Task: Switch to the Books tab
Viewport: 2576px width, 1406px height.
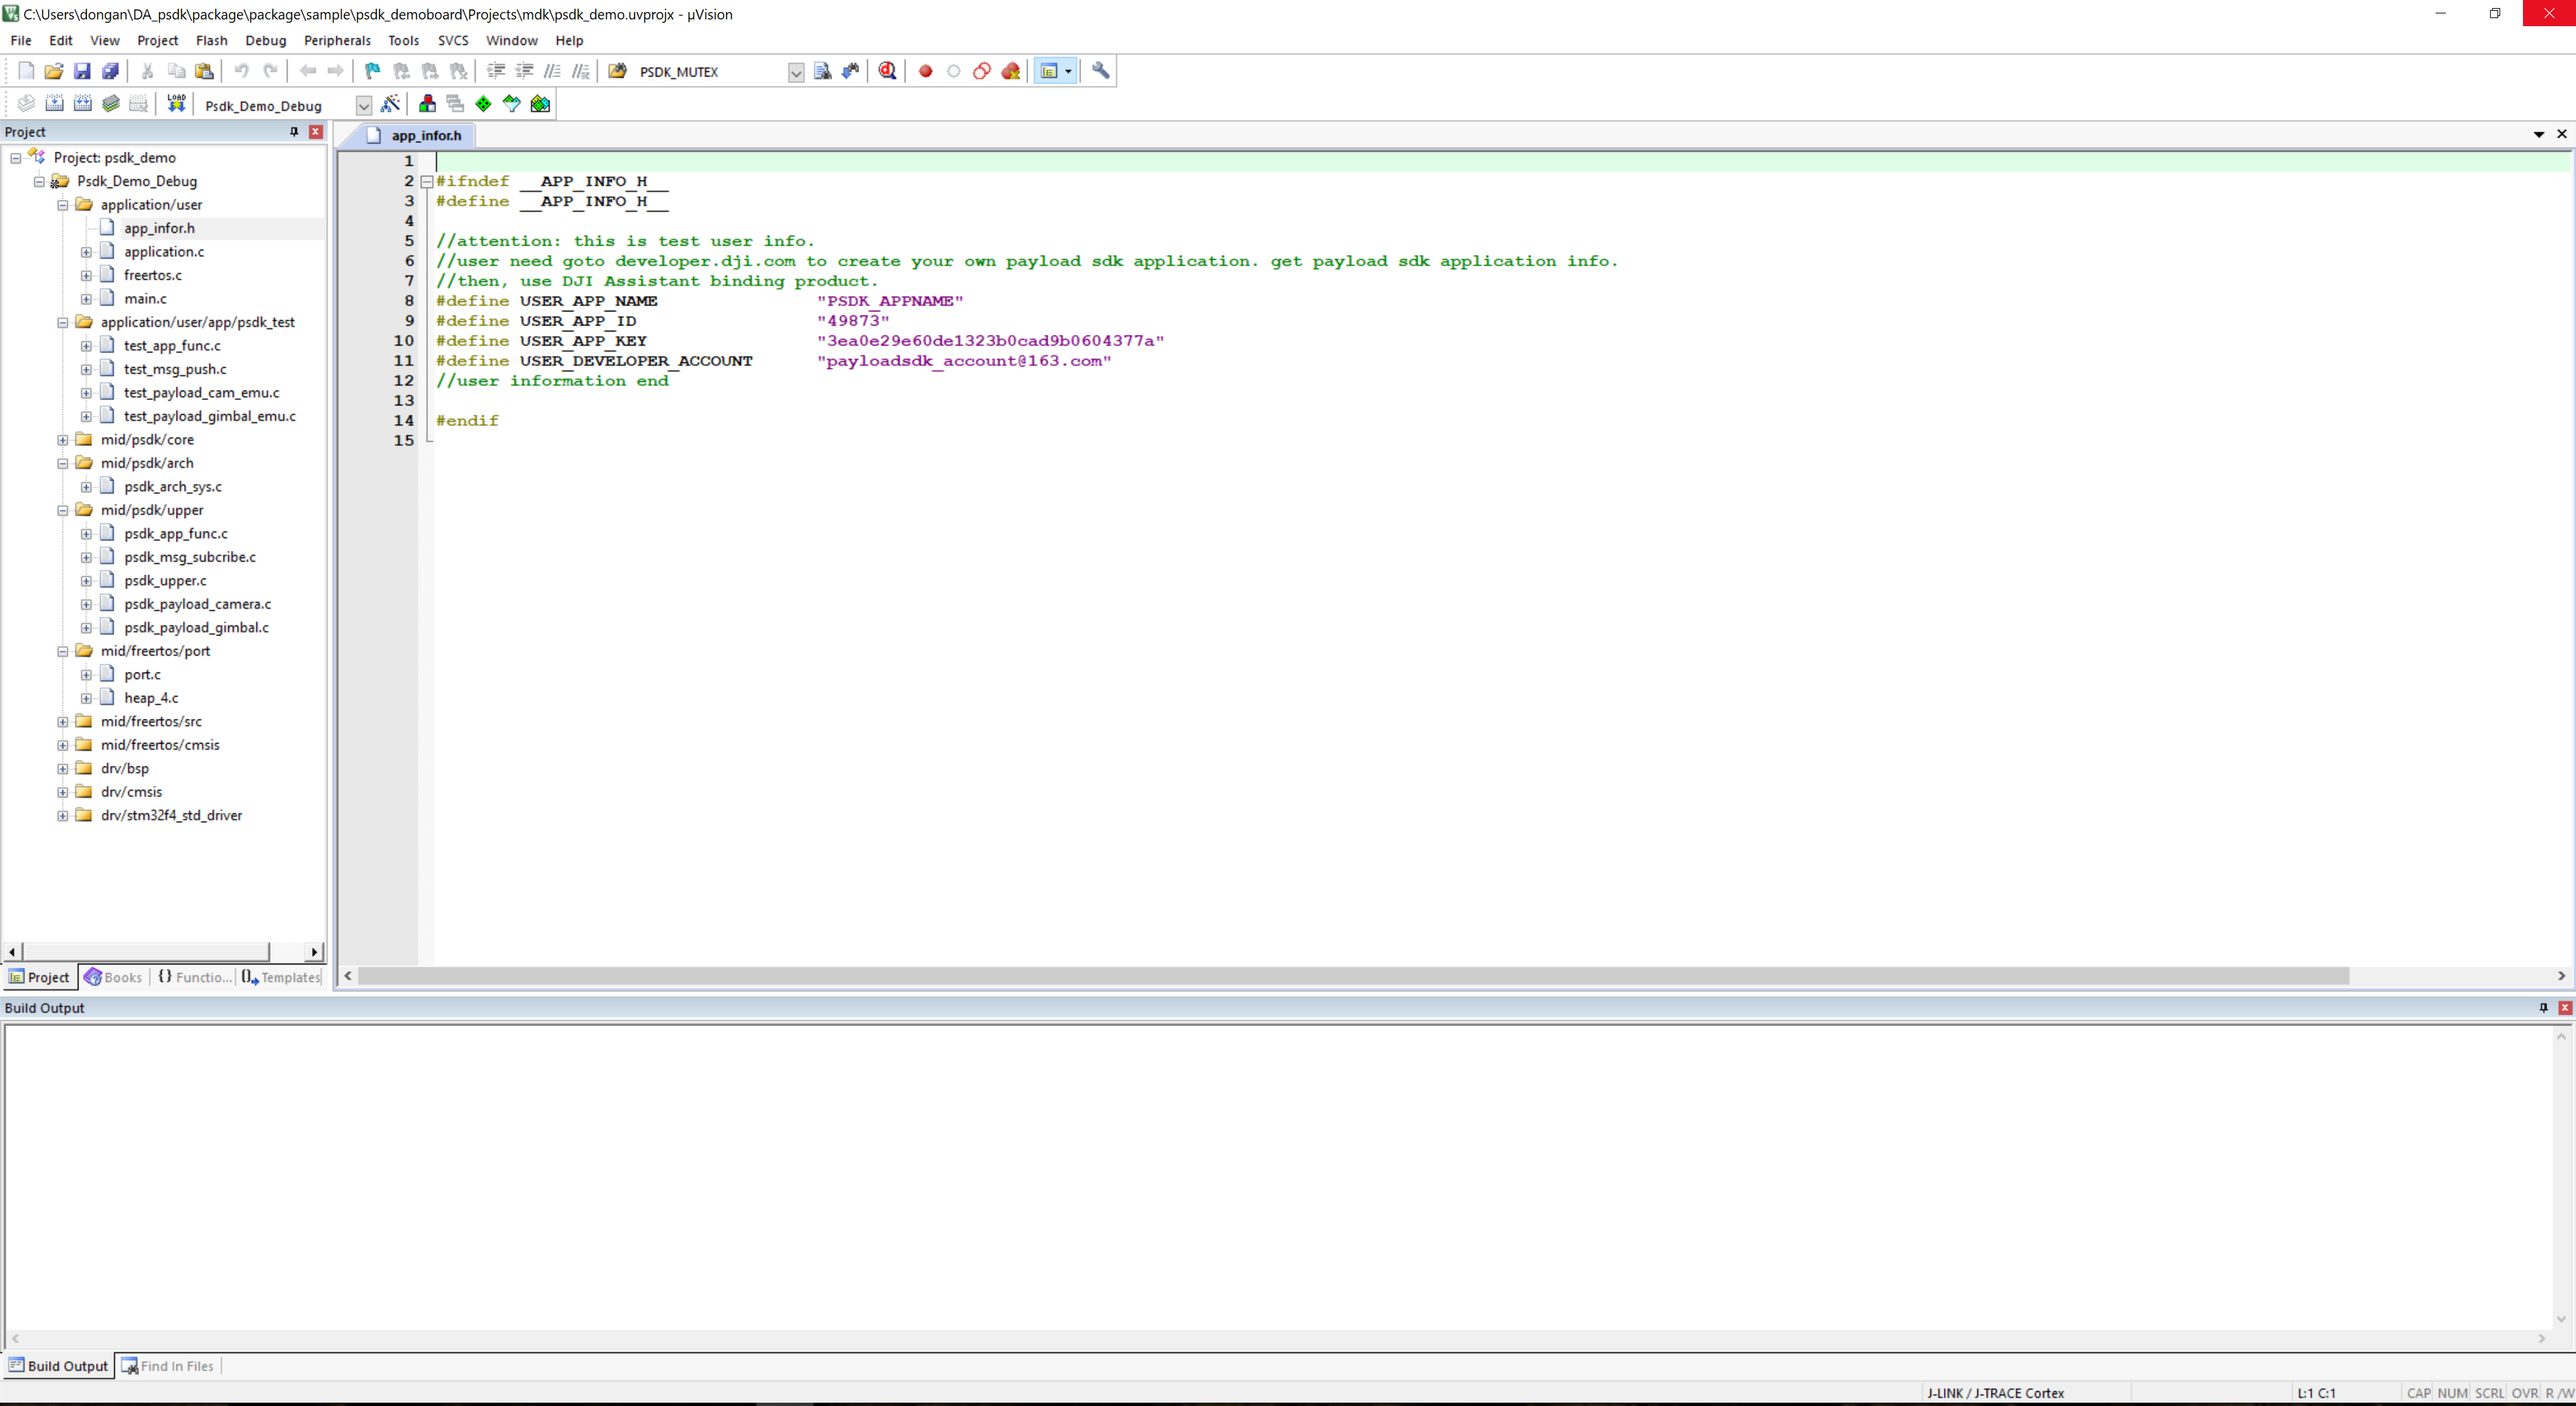Action: (x=113, y=977)
